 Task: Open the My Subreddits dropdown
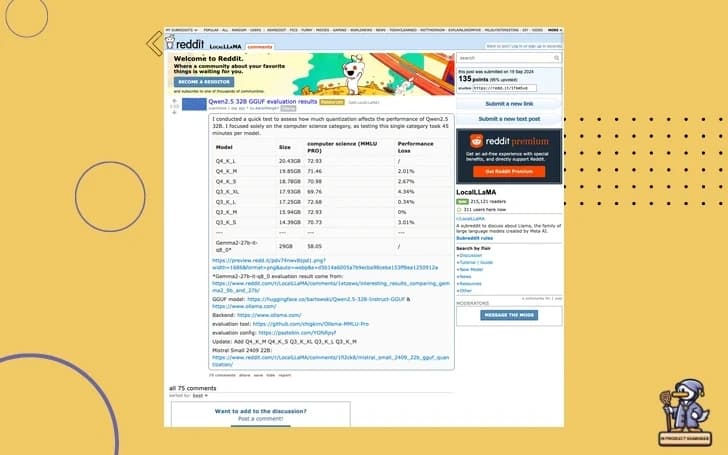pos(182,30)
